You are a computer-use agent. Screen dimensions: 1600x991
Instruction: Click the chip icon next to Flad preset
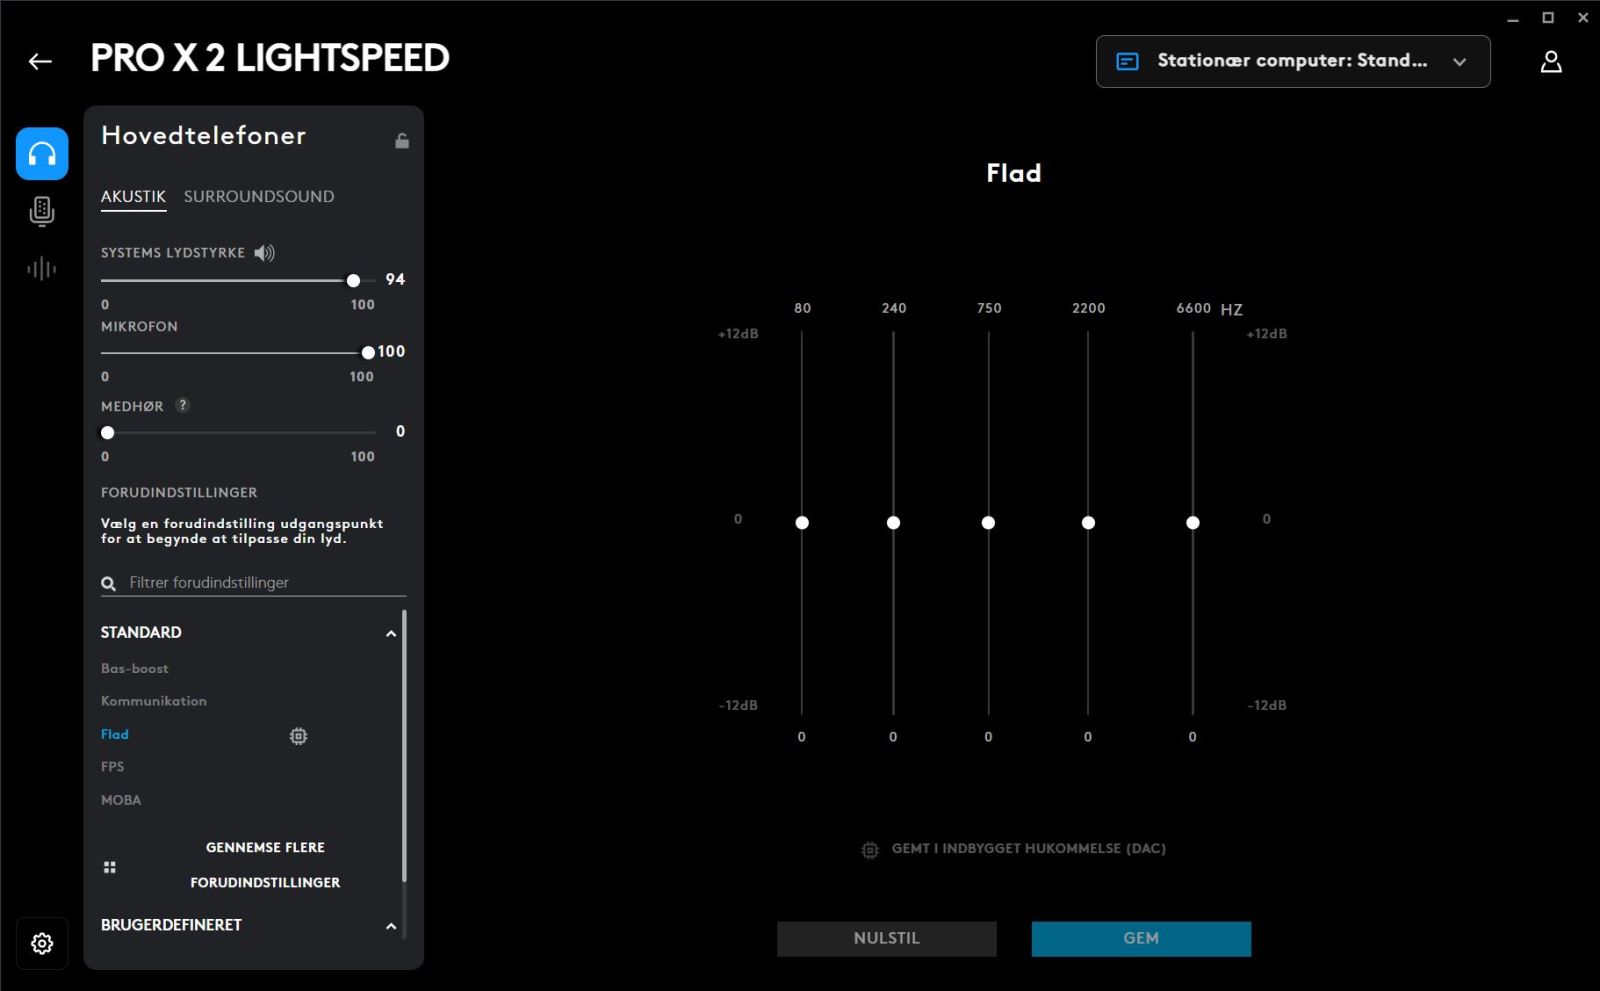coord(298,736)
